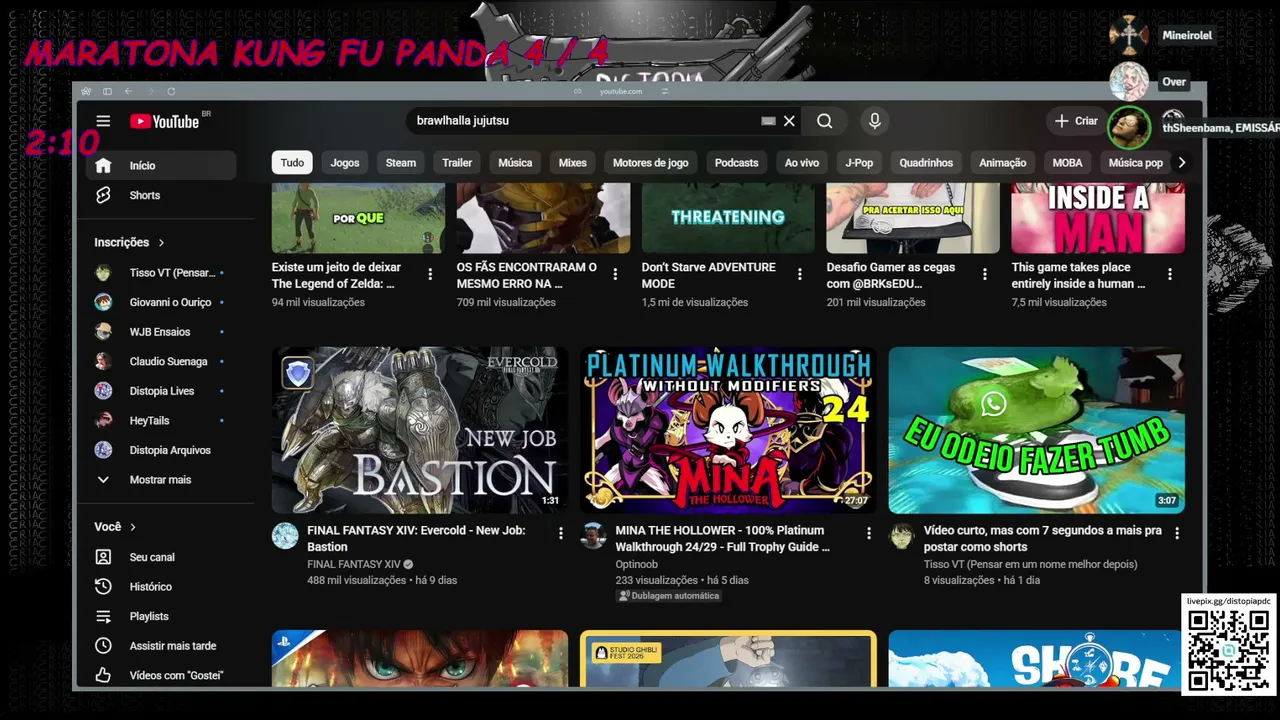Image resolution: width=1280 pixels, height=720 pixels.
Task: Select the Motores de jogo chip
Action: tap(651, 162)
